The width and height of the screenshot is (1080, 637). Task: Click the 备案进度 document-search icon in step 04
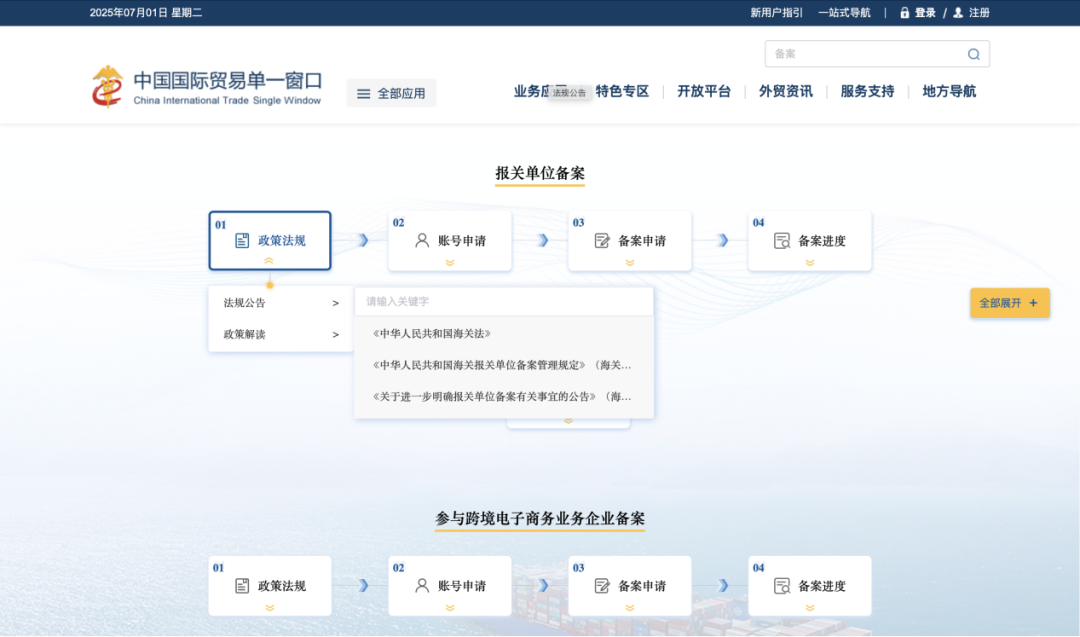click(781, 240)
